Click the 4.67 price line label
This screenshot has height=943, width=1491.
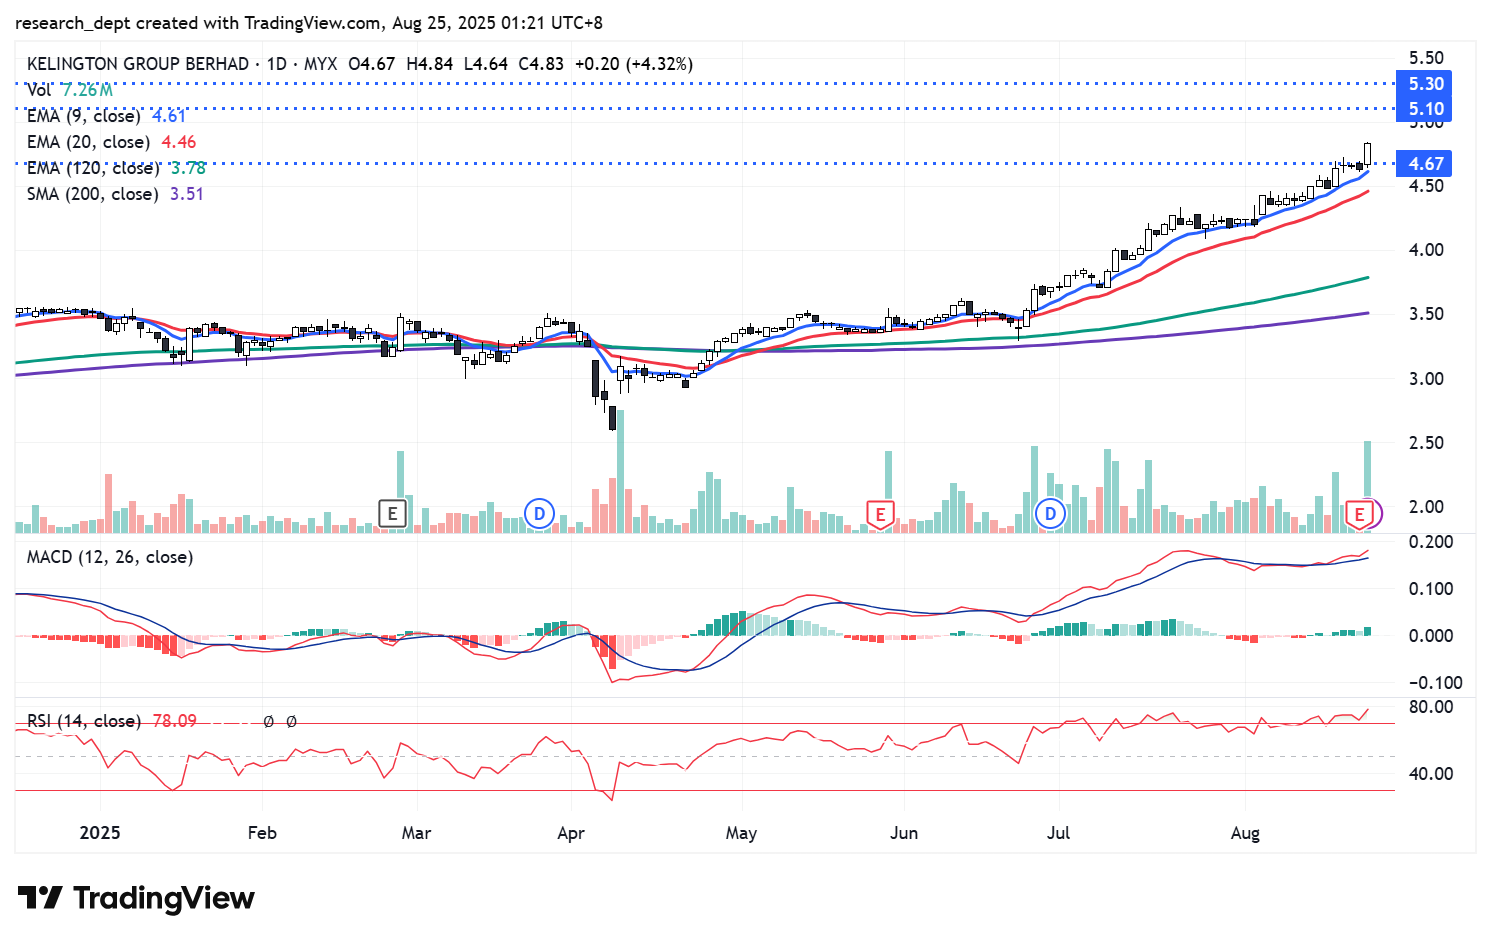tap(1426, 164)
